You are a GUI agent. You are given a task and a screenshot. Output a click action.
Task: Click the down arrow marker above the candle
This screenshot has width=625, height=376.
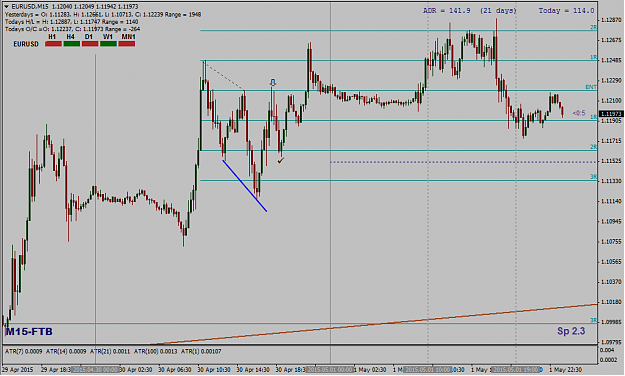[273, 83]
